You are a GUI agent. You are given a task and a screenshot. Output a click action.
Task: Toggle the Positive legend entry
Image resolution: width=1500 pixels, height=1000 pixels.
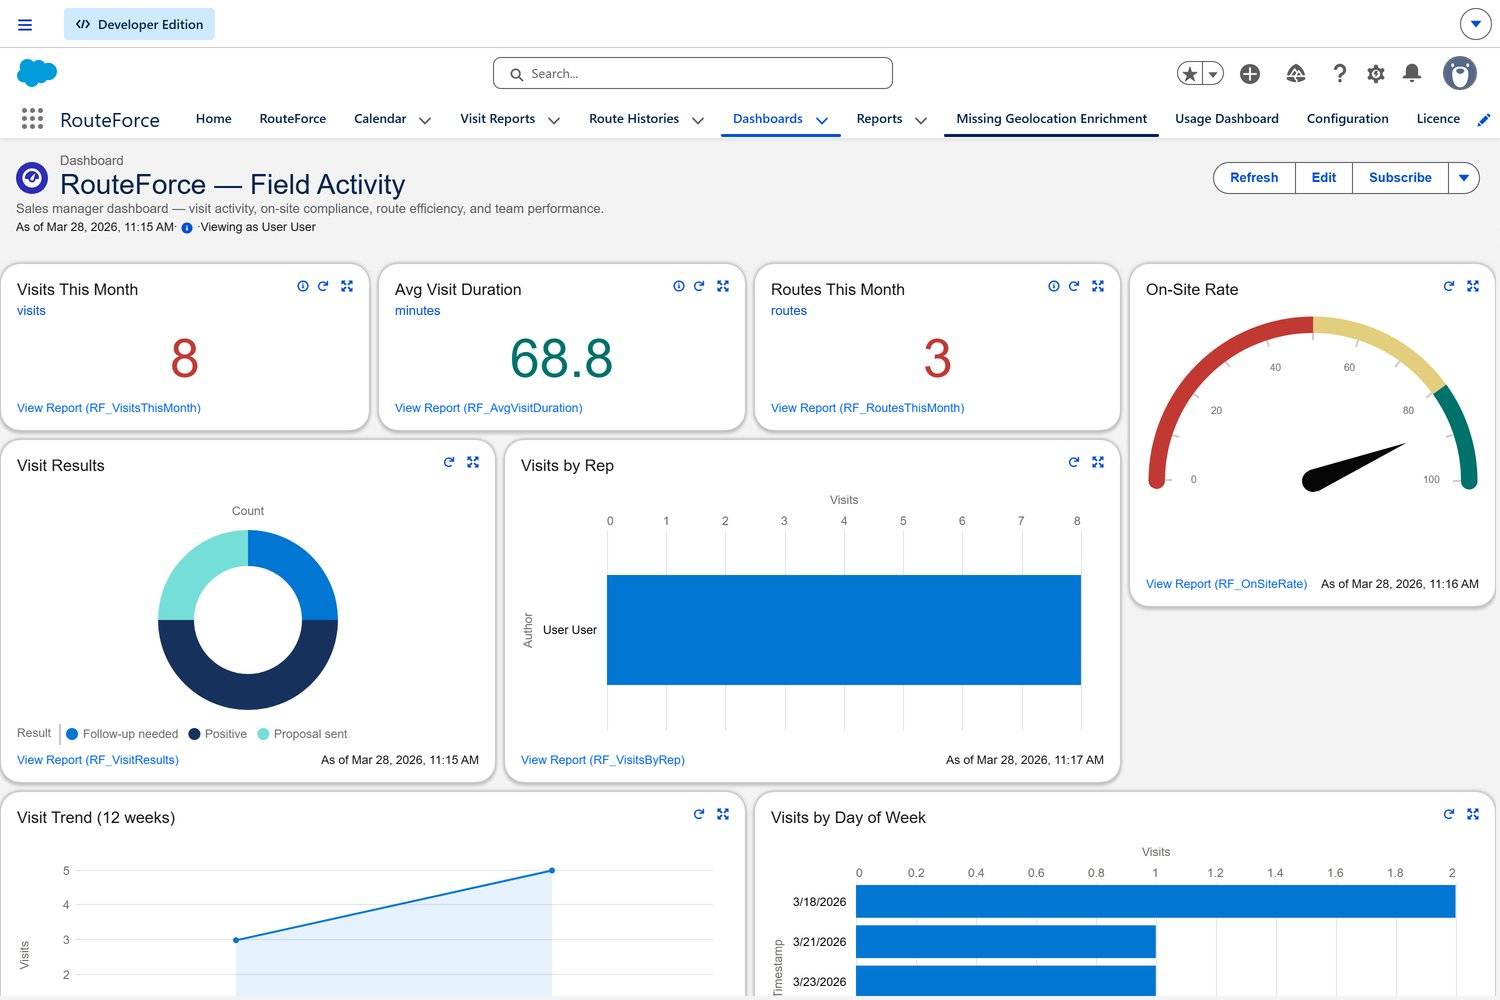coord(217,734)
